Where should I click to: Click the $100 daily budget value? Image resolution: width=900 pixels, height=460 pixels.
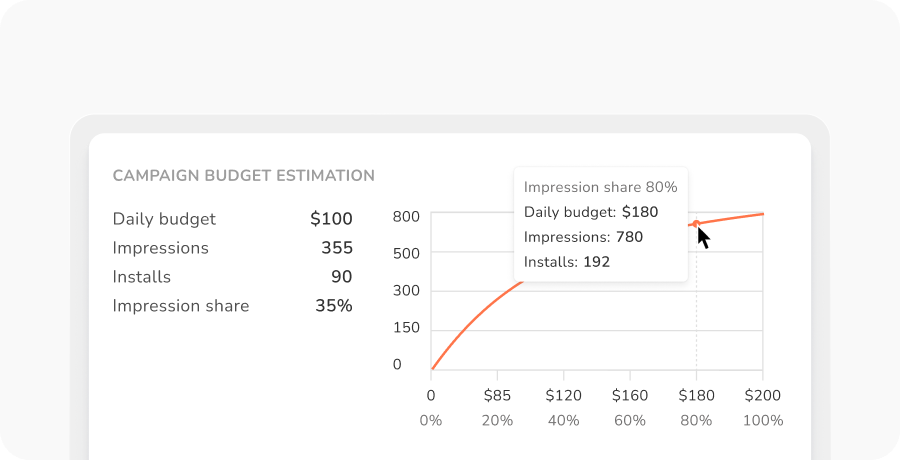click(331, 219)
